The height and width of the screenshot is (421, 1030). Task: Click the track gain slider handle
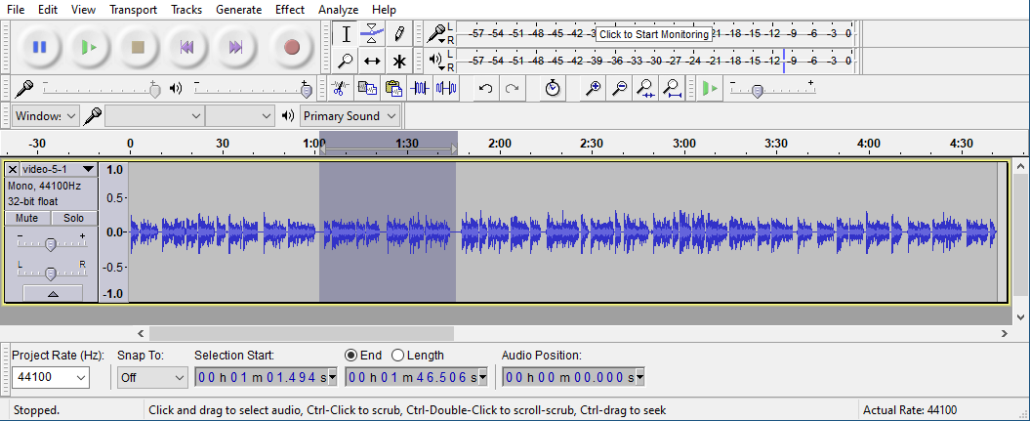pyautogui.click(x=51, y=244)
